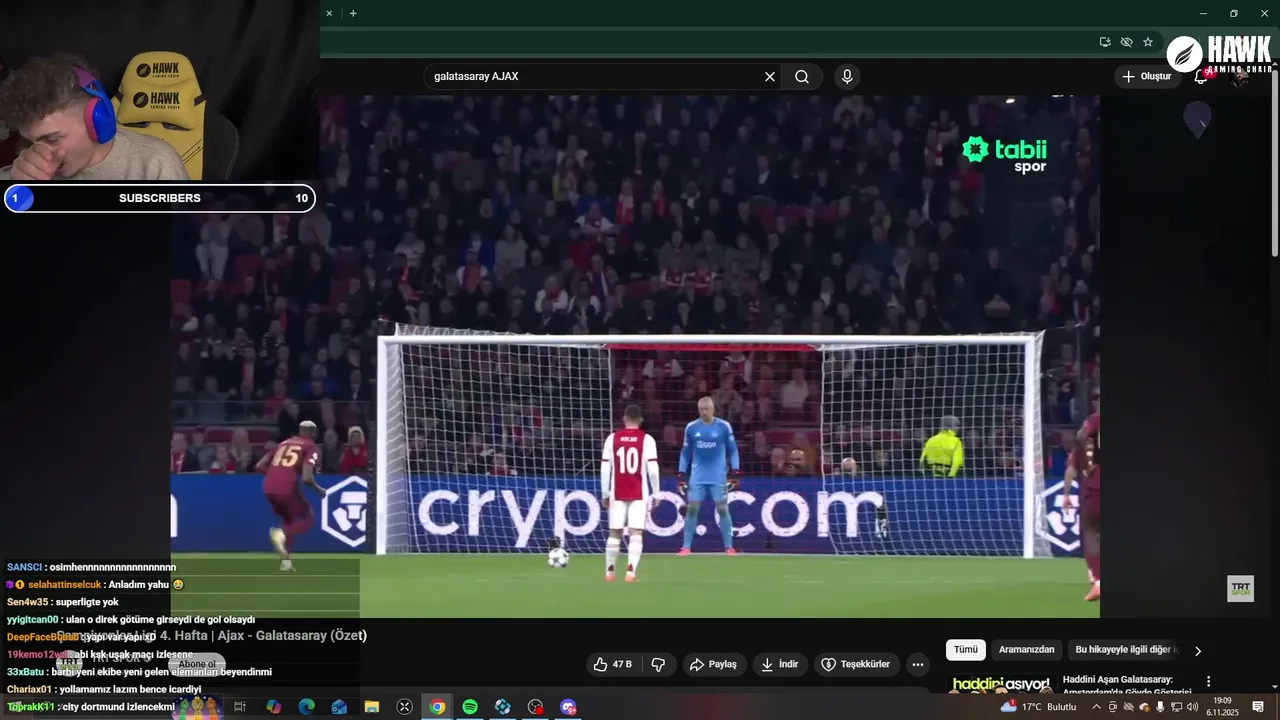
Task: Open the Copilot icon in taskbar
Action: pos(273,707)
